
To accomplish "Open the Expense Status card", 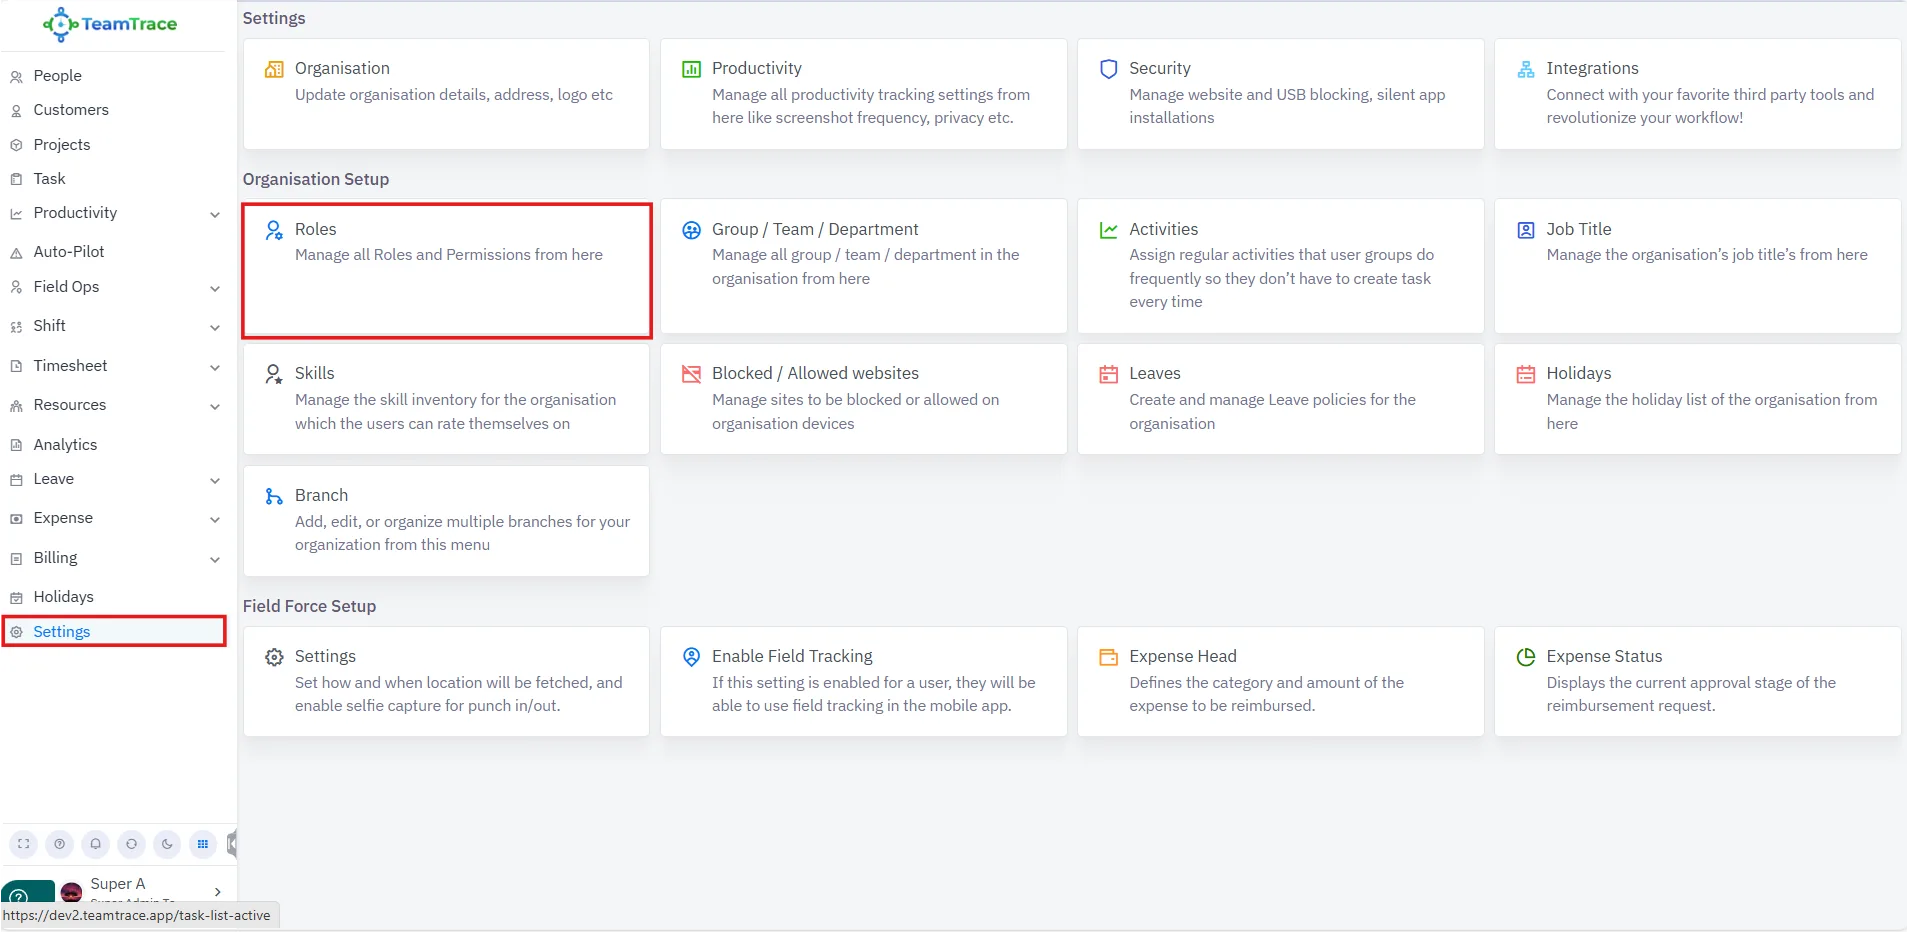I will click(x=1697, y=681).
